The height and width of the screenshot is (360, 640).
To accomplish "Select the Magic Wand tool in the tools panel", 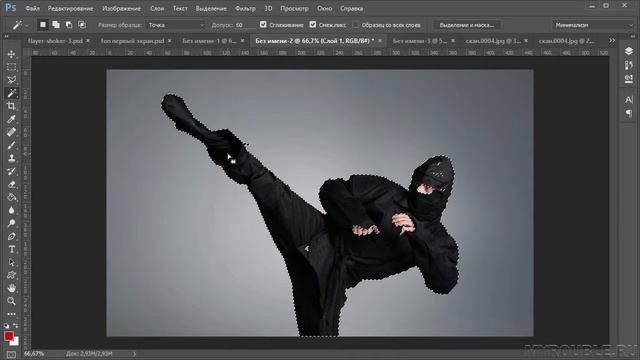I will pyautogui.click(x=11, y=93).
